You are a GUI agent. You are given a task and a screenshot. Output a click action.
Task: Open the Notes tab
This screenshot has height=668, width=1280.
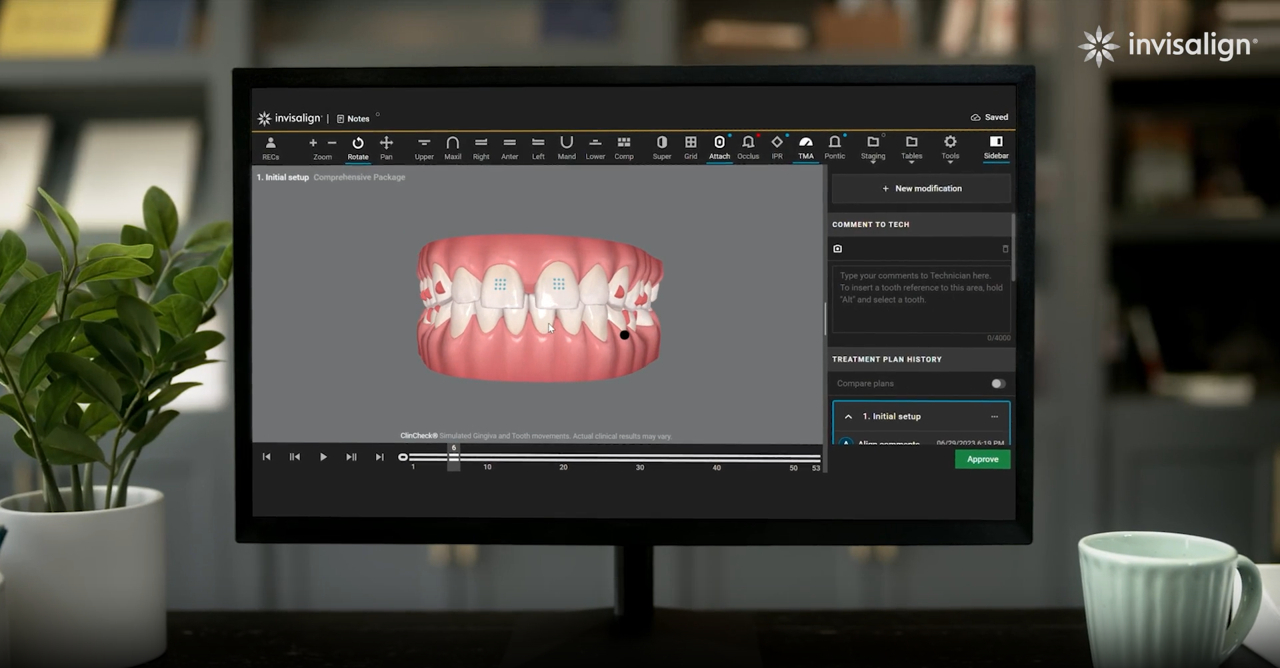tap(353, 118)
